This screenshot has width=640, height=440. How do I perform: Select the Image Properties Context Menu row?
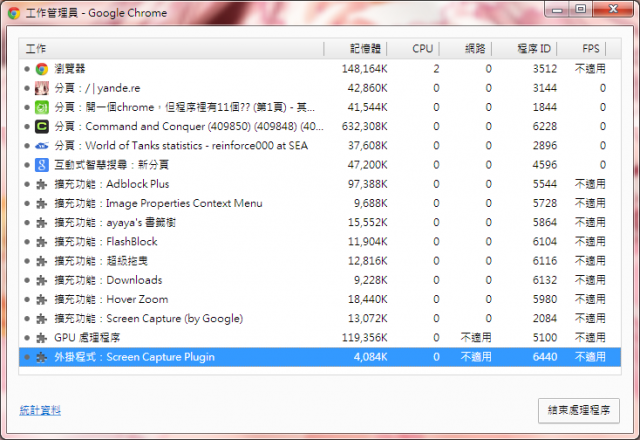tap(320, 203)
